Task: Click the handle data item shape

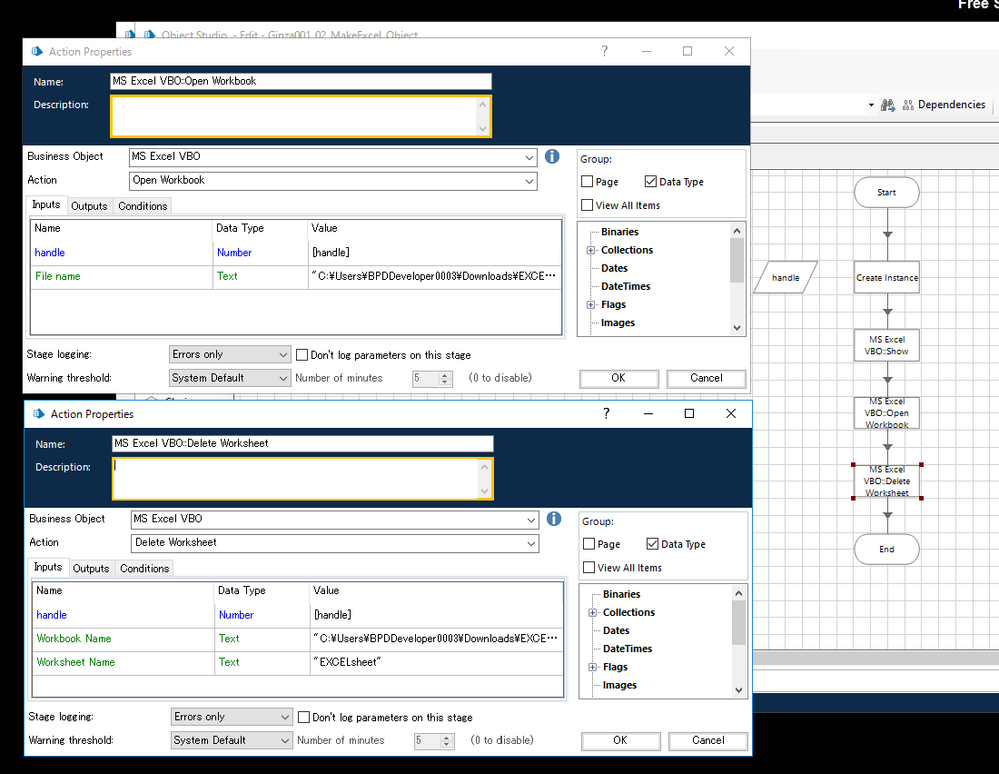Action: click(786, 277)
